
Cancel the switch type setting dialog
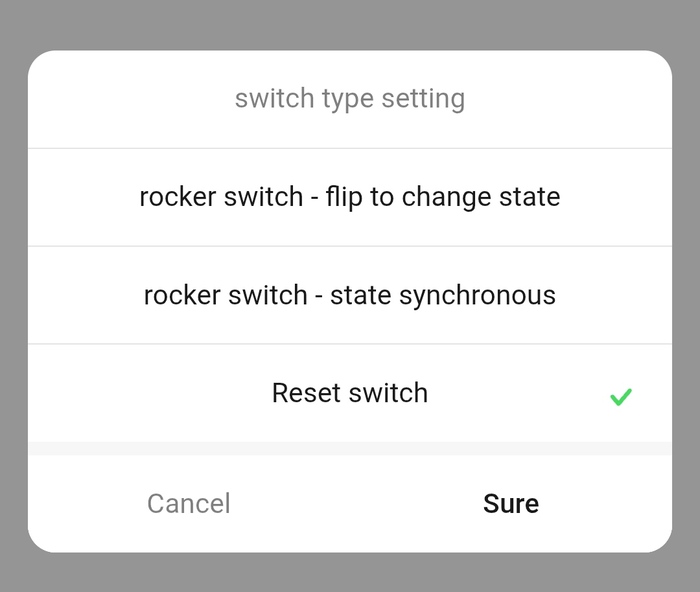[188, 503]
